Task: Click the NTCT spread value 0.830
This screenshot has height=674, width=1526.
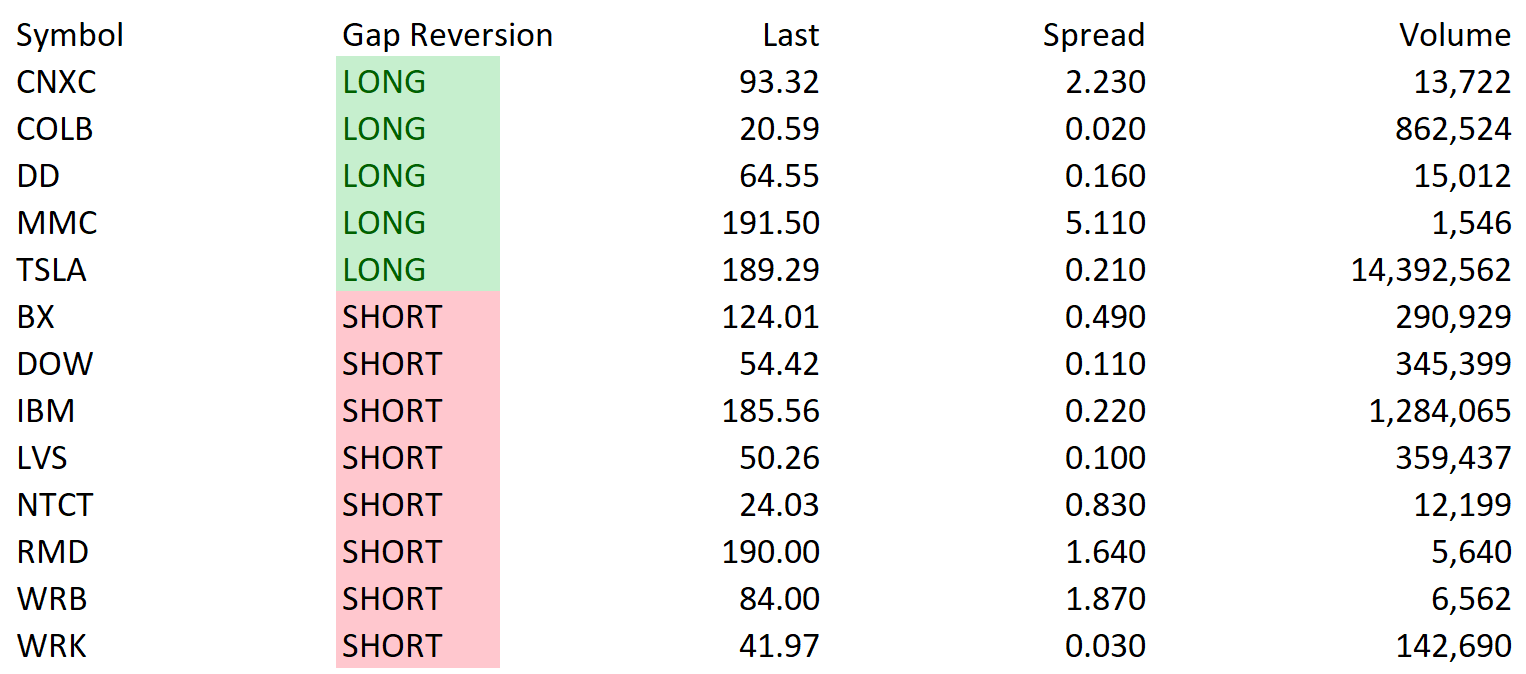Action: 1105,505
